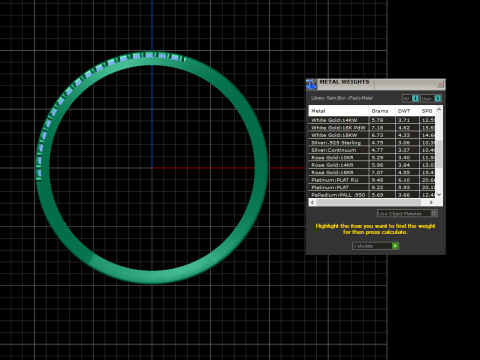The image size is (480, 360).
Task: Click the Library: Satin Blur metal label
Action: (342, 98)
